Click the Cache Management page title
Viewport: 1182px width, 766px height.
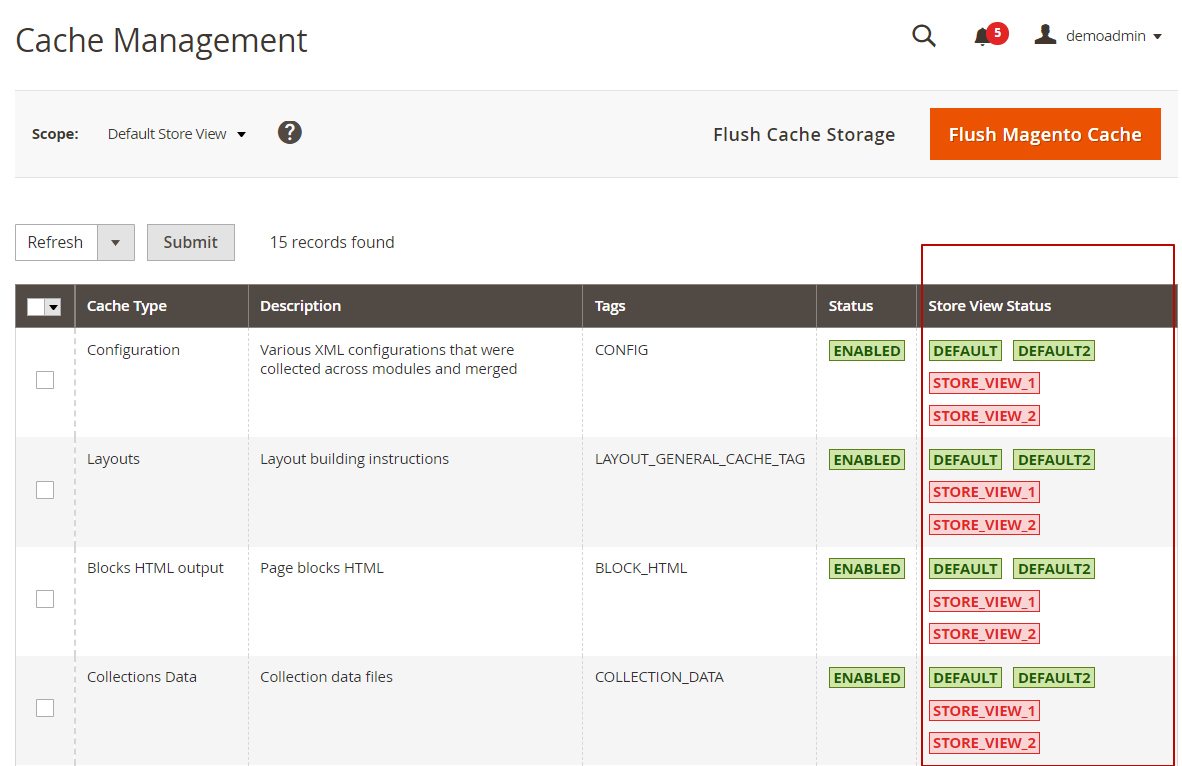point(161,40)
